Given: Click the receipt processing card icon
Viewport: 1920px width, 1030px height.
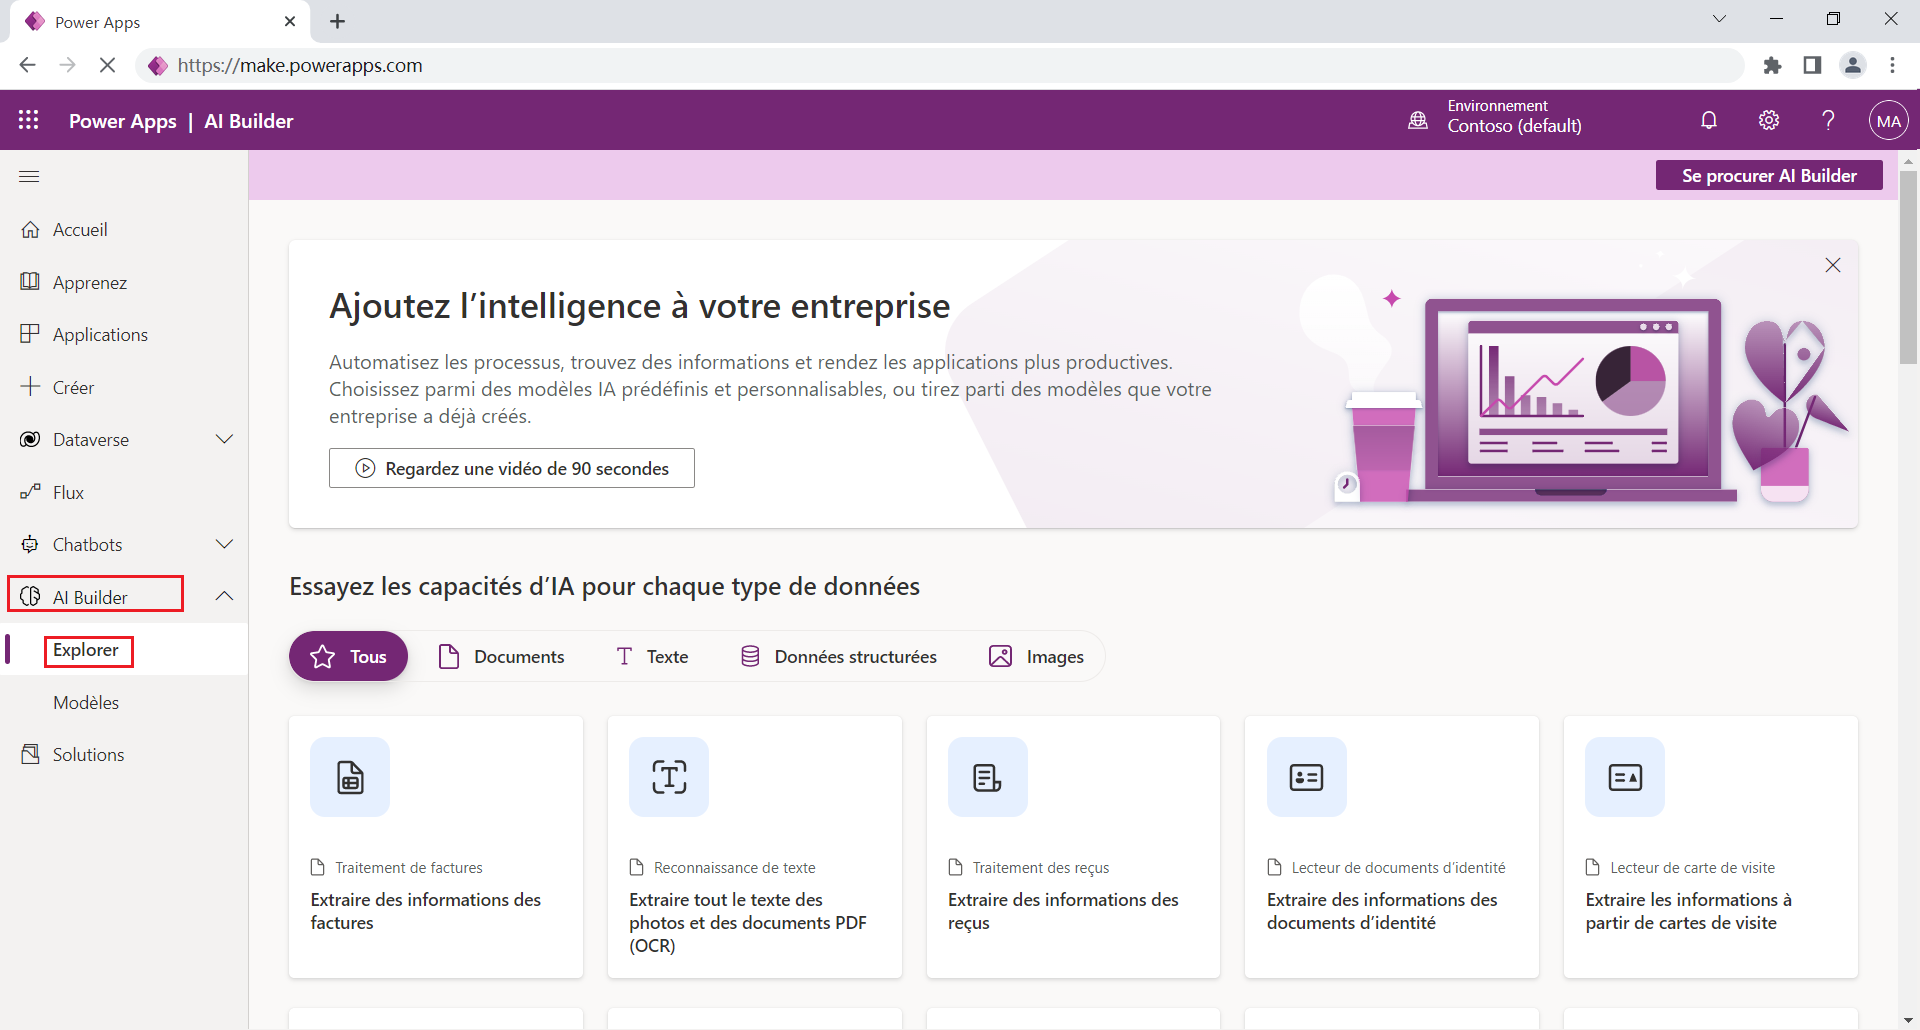Looking at the screenshot, I should 988,777.
